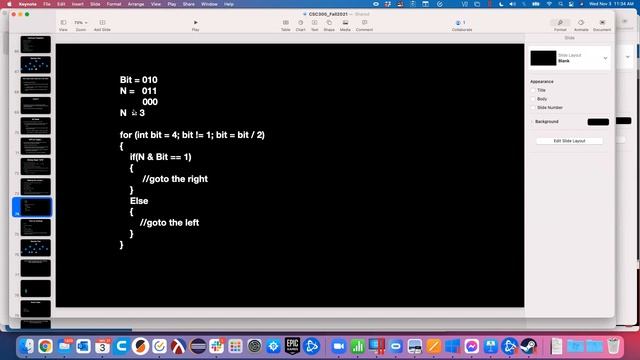Enable the Slide Number checkbox
The width and height of the screenshot is (640, 360).
pyautogui.click(x=533, y=108)
